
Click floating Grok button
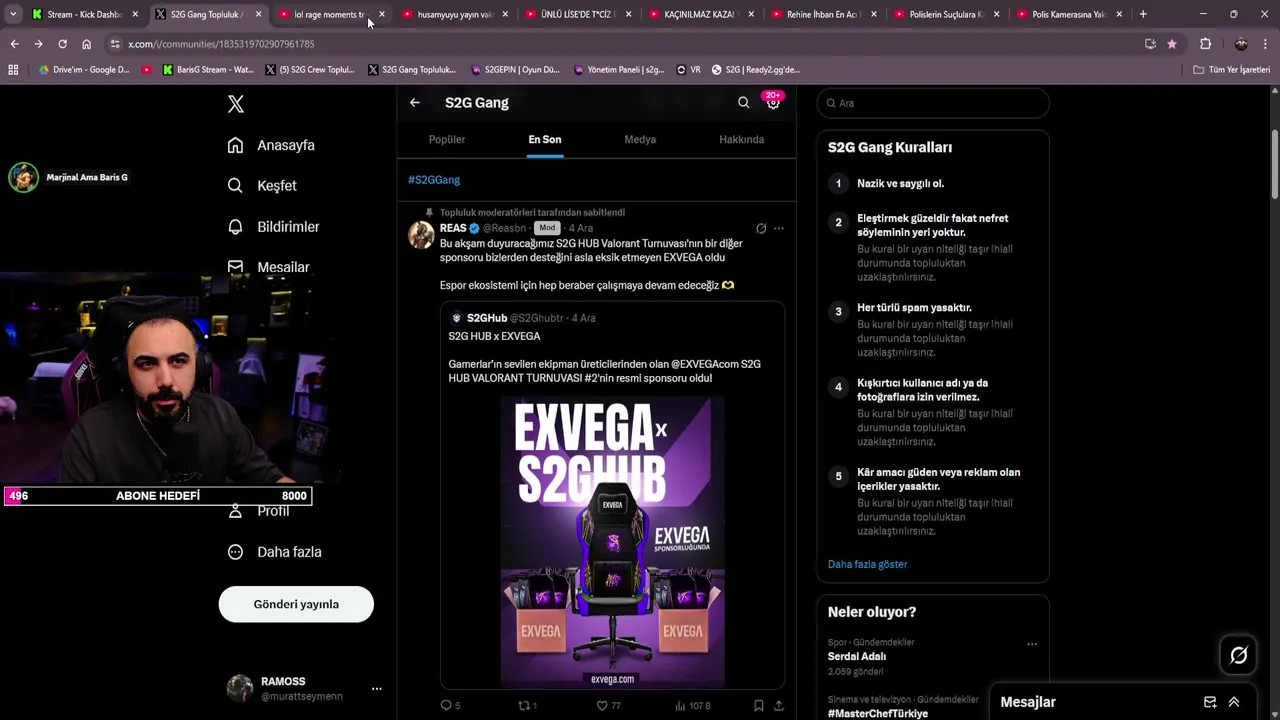pyautogui.click(x=1238, y=655)
